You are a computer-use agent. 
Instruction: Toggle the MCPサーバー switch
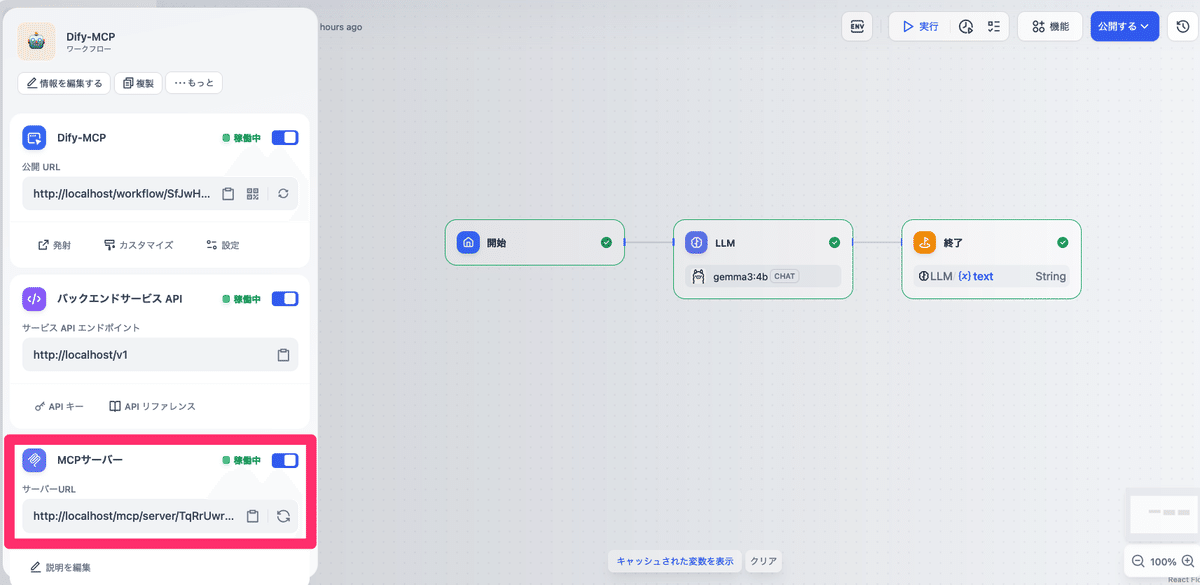coord(285,460)
